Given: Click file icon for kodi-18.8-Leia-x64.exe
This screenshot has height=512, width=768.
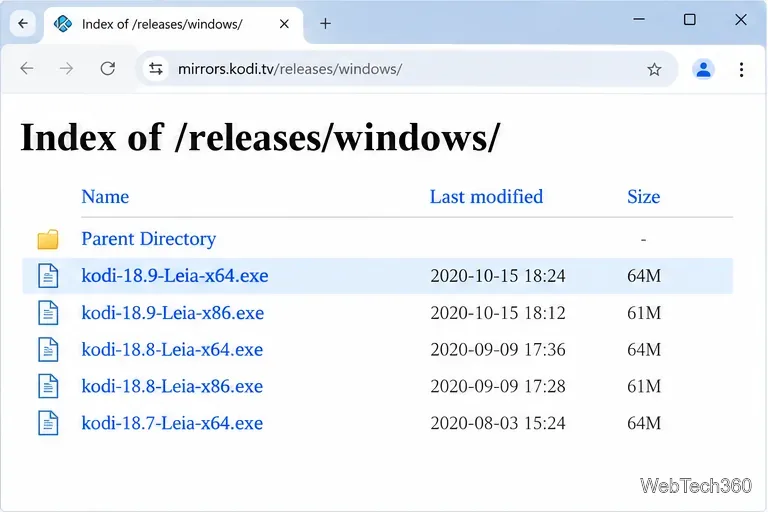Looking at the screenshot, I should click(x=48, y=350).
